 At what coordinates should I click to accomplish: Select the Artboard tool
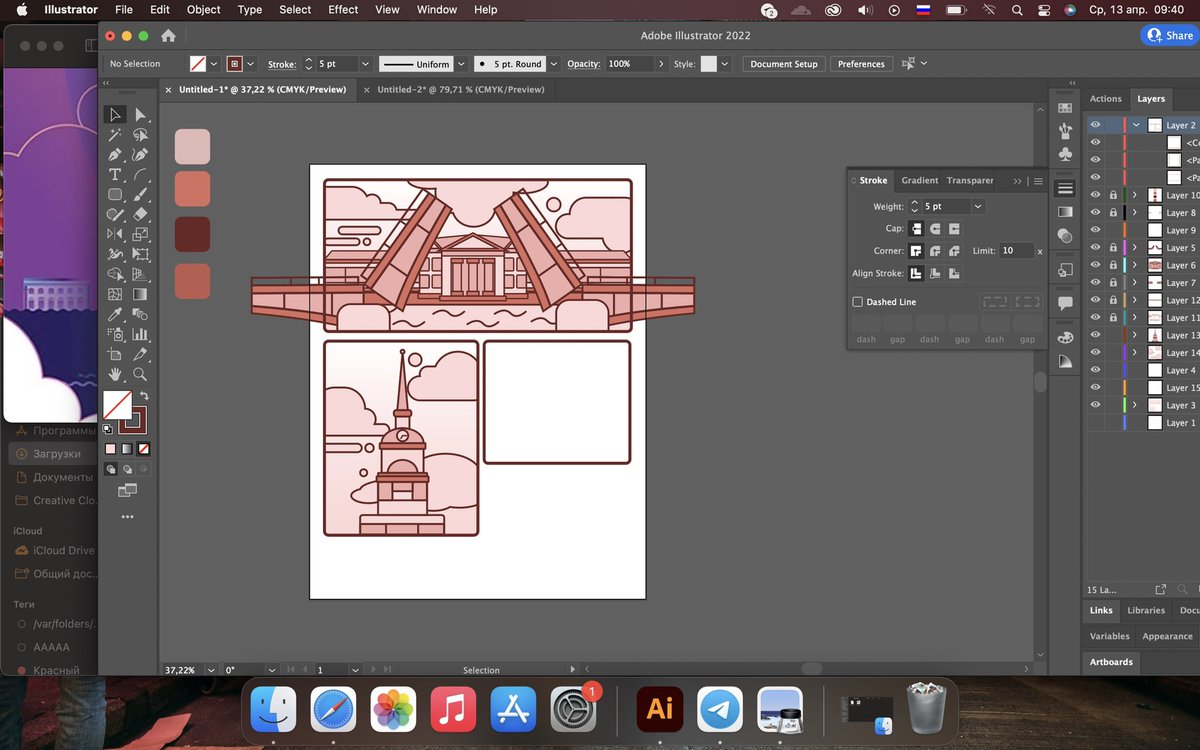(x=115, y=354)
